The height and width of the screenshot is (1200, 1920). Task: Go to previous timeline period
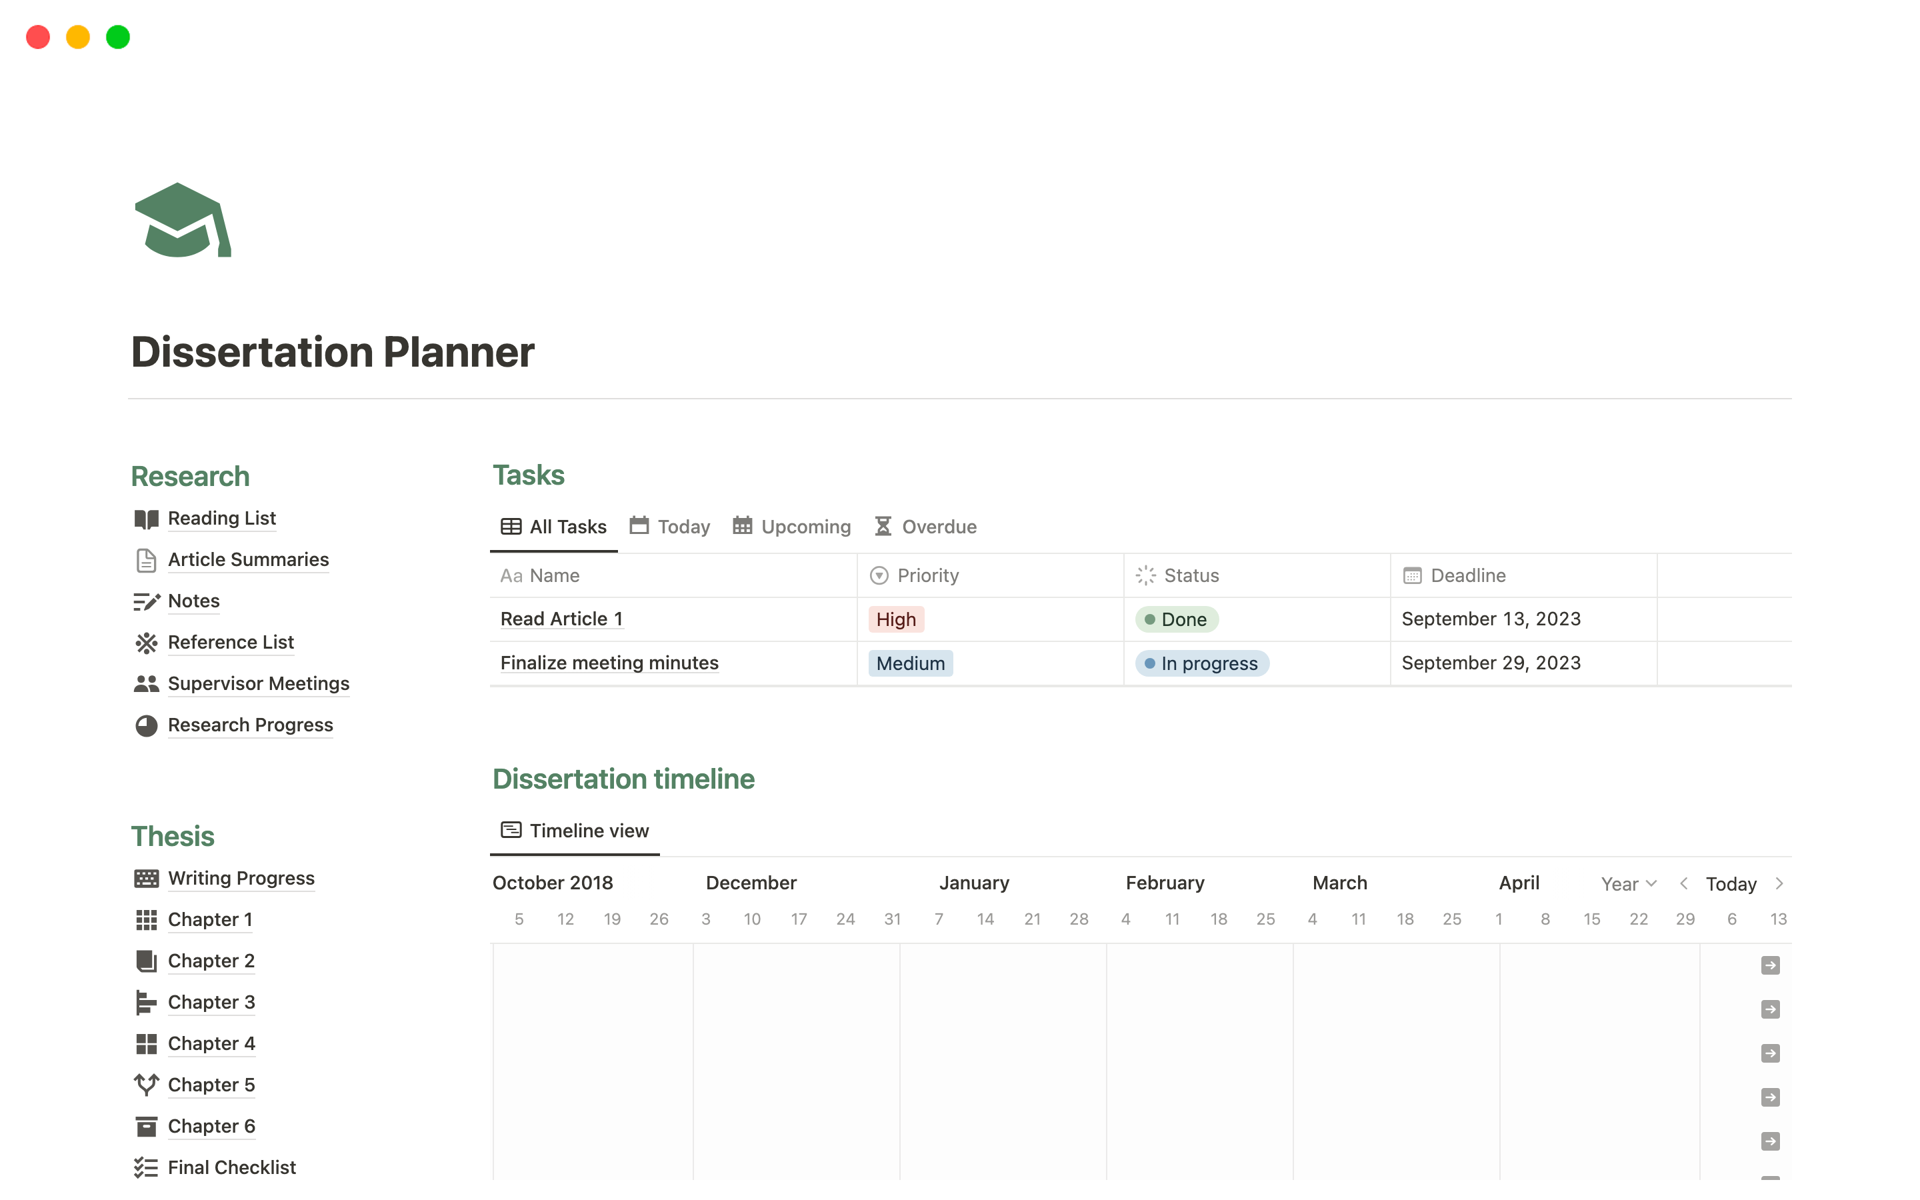tap(1684, 884)
